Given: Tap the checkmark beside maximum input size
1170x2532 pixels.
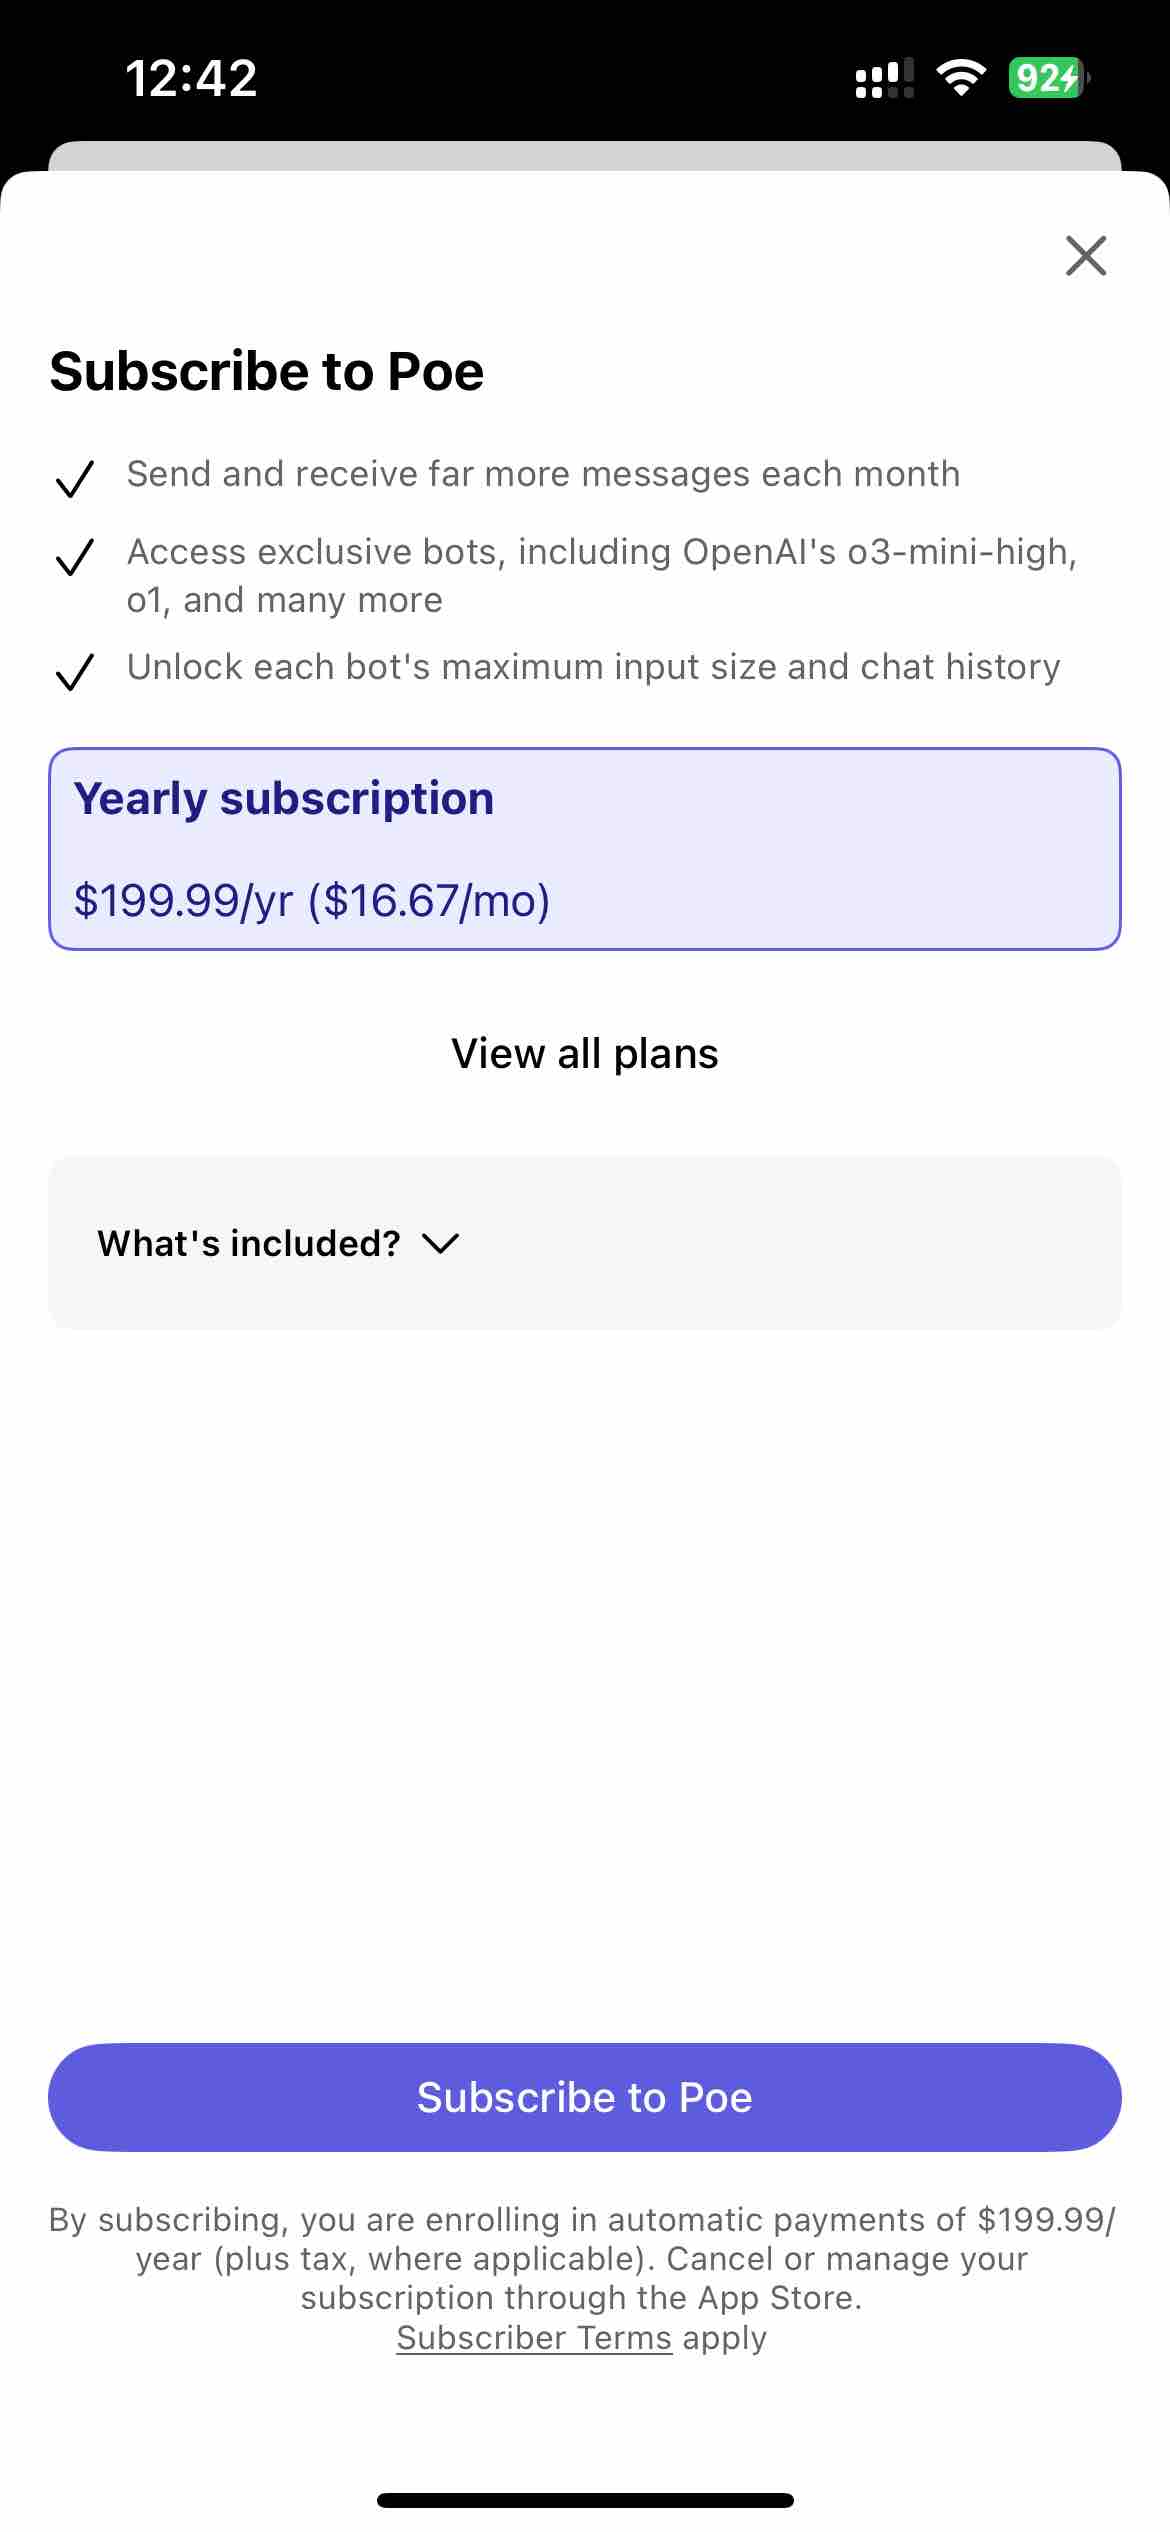Looking at the screenshot, I should tap(75, 671).
